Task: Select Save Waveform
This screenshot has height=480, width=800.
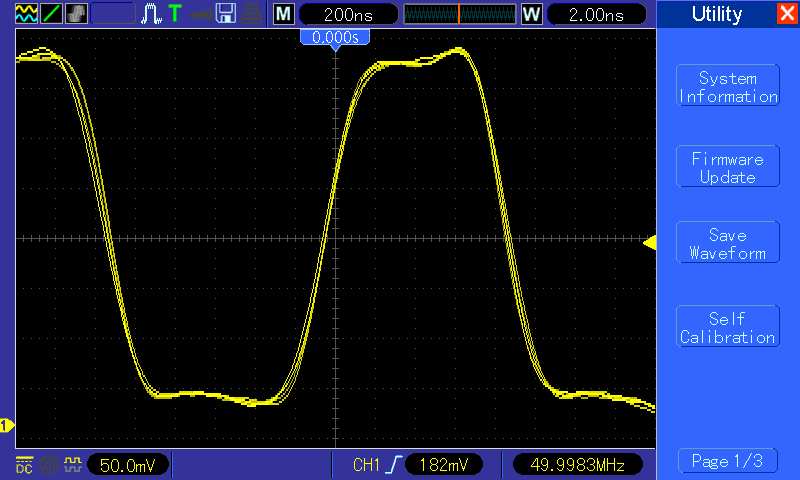Action: pos(728,242)
